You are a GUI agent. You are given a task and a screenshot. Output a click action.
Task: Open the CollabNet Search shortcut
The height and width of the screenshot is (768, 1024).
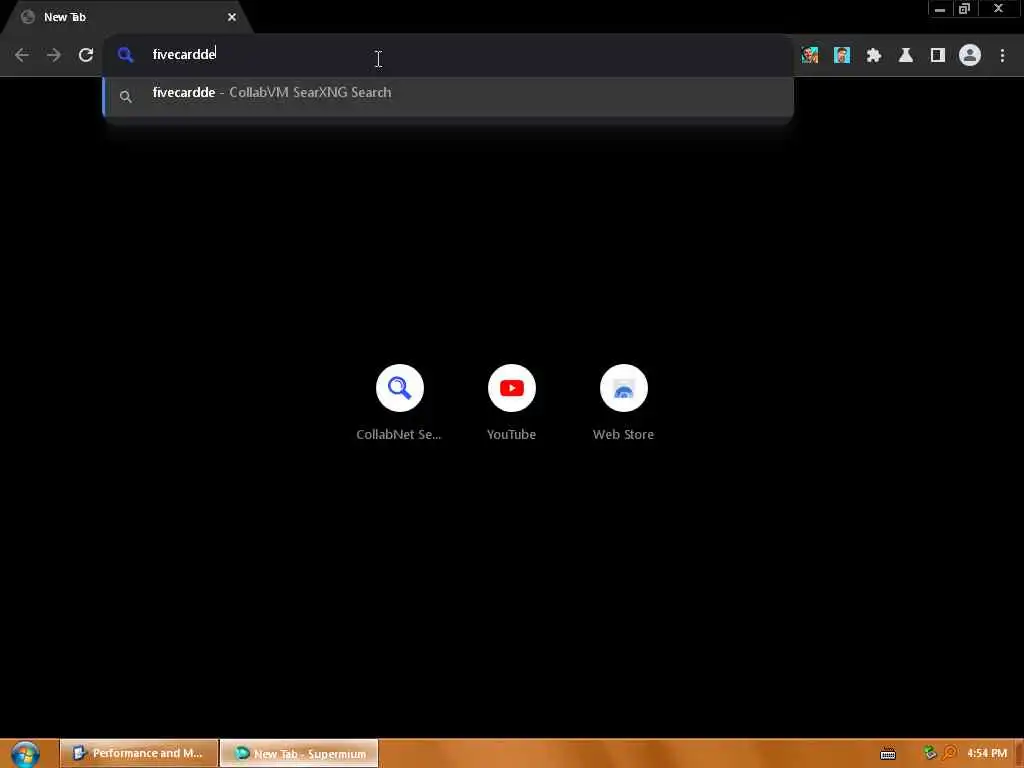[399, 402]
